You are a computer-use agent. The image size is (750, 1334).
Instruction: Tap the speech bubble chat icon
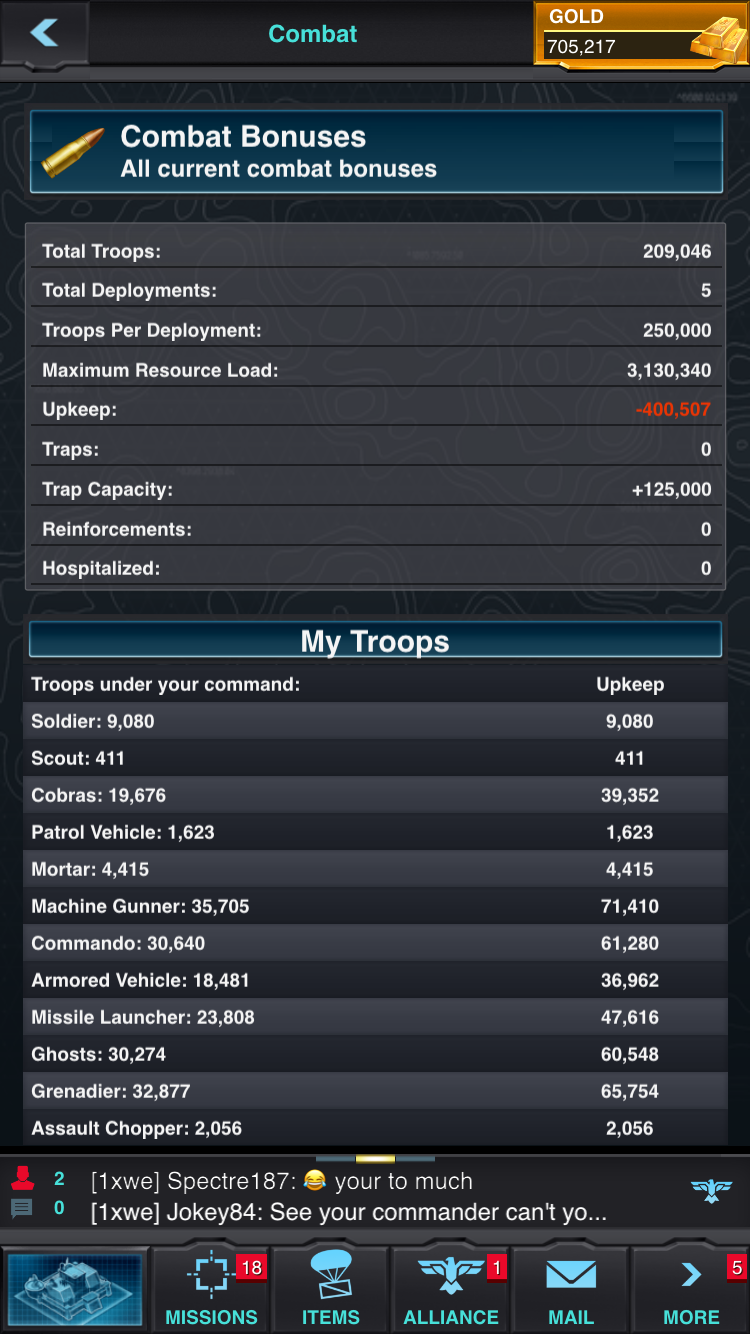coord(22,1208)
